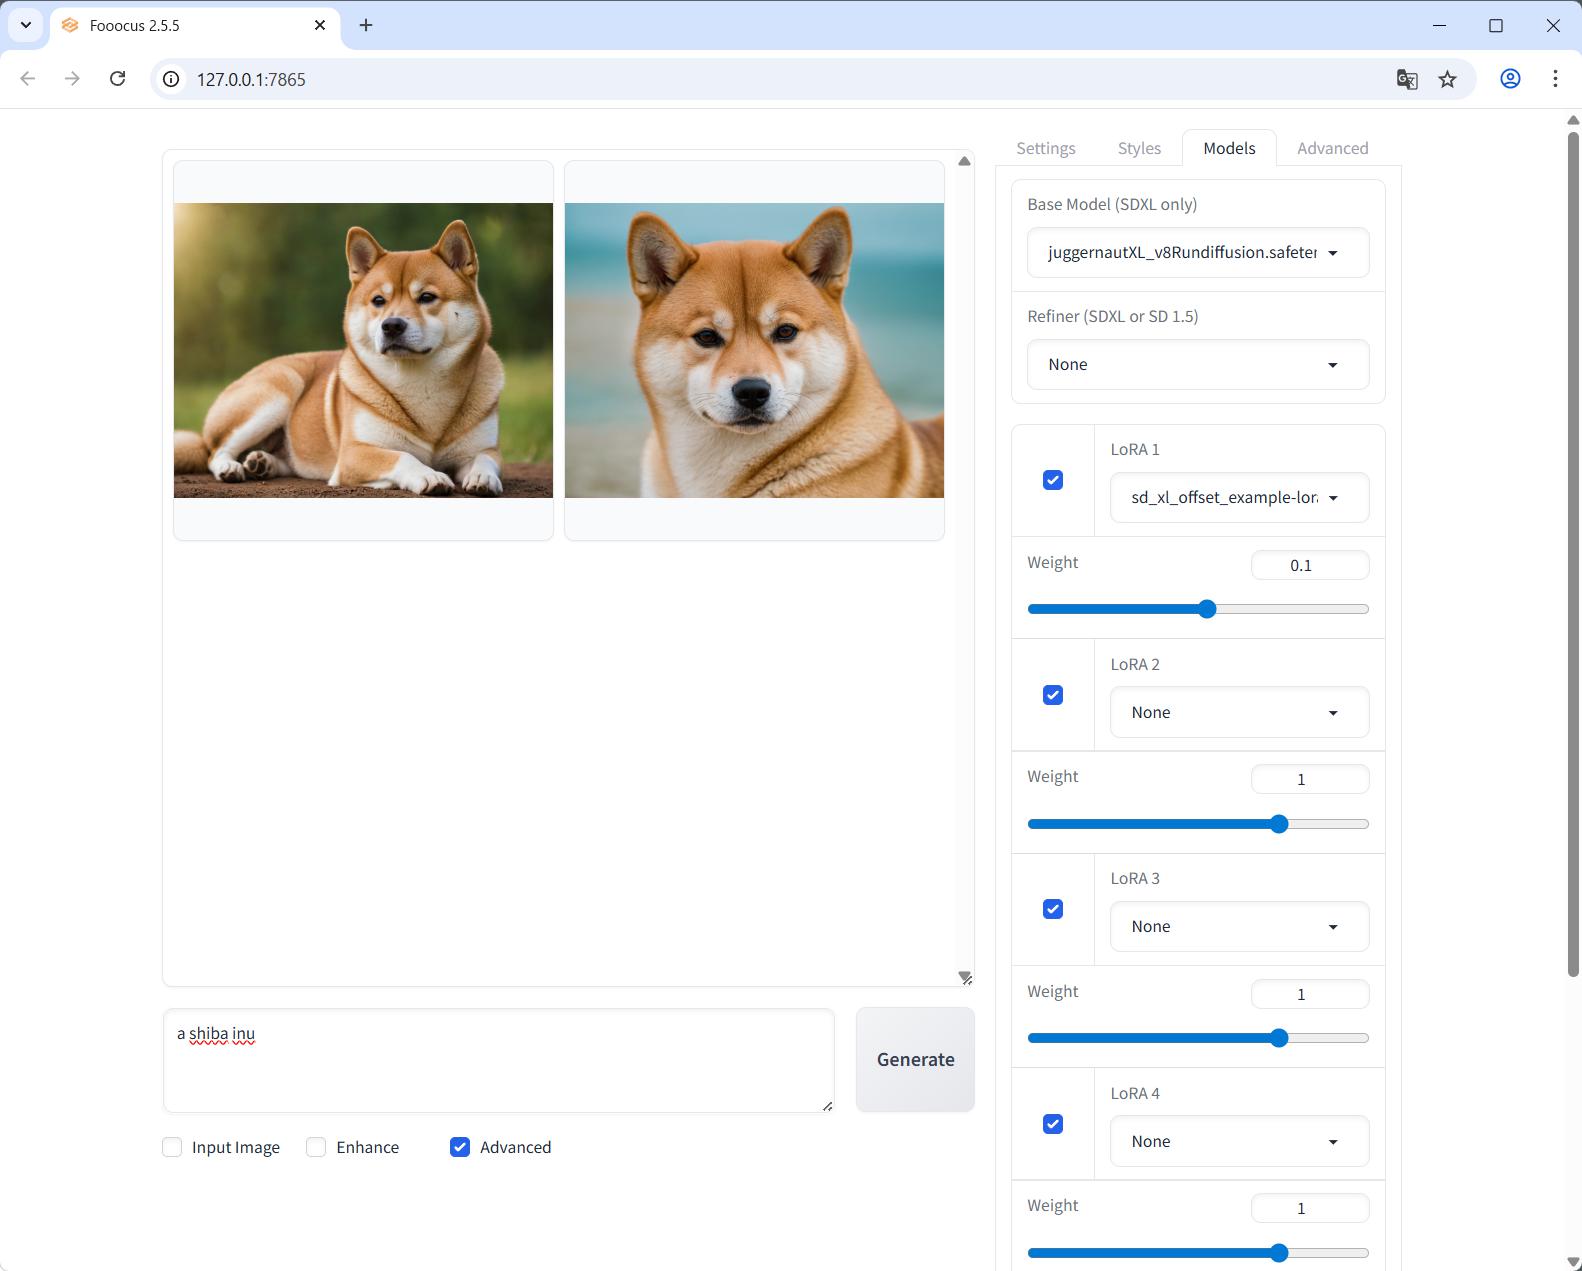
Task: Open the Refiner dropdown
Action: (x=1197, y=365)
